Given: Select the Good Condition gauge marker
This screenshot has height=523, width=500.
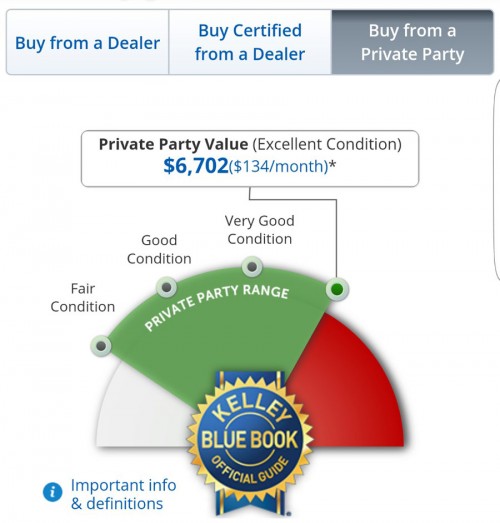Looking at the screenshot, I should tap(166, 287).
